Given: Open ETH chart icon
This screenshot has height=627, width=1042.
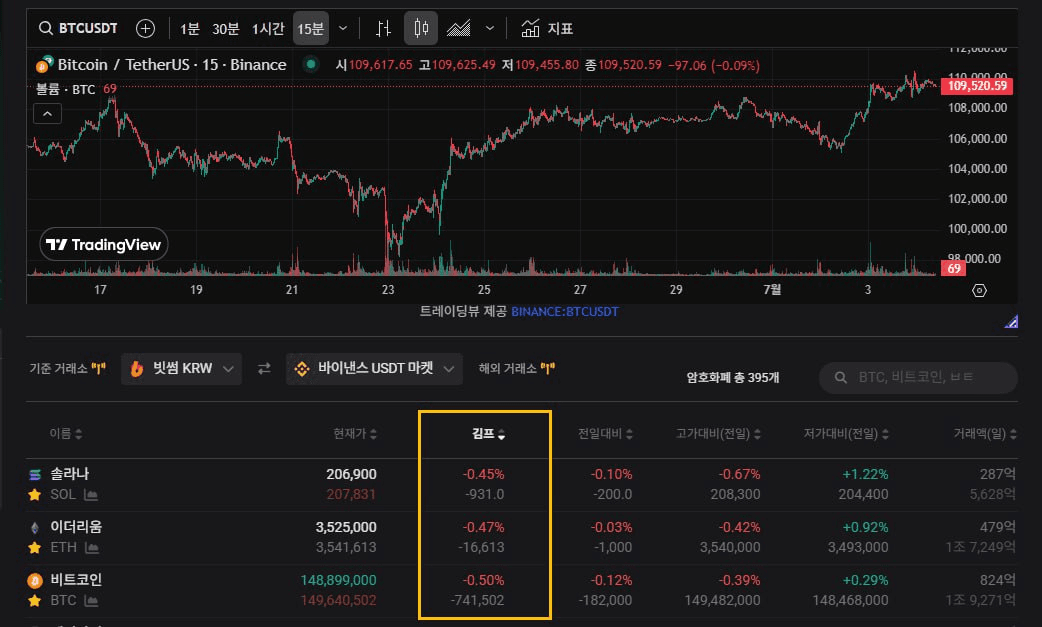Looking at the screenshot, I should (92, 548).
